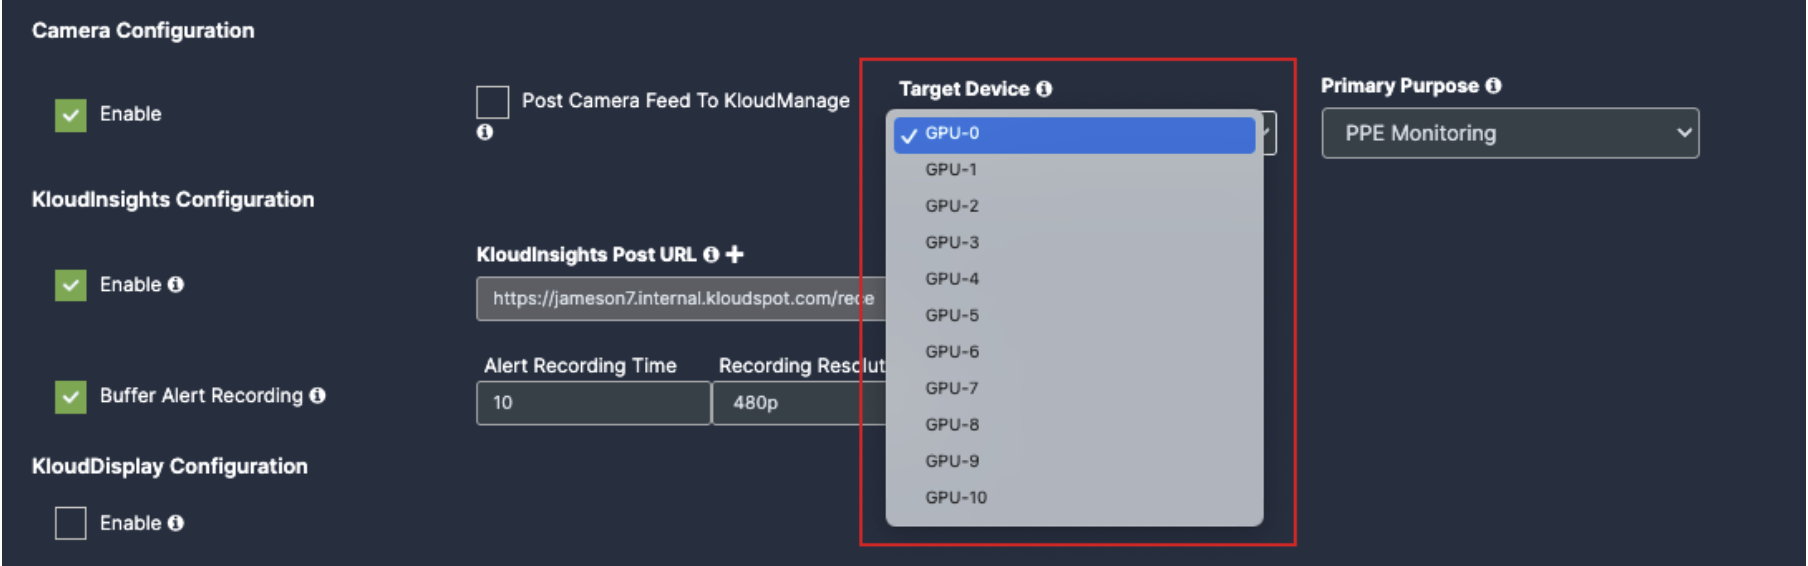The width and height of the screenshot is (1808, 566).
Task: Open the PPE Monitoring purpose dropdown
Action: (x=1510, y=133)
